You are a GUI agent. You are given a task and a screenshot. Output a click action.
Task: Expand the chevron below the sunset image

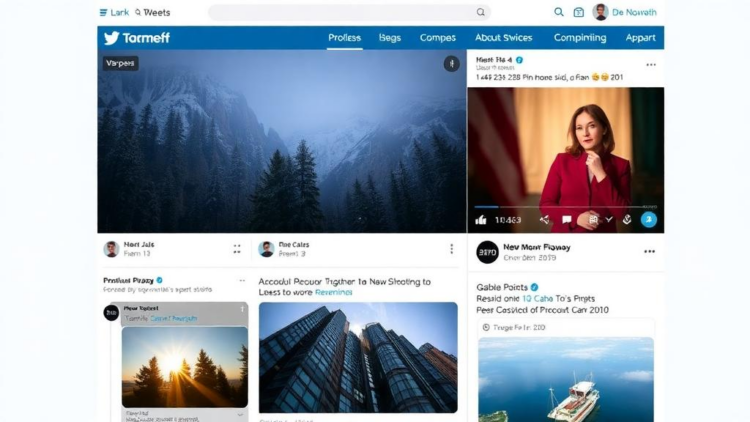pos(240,415)
